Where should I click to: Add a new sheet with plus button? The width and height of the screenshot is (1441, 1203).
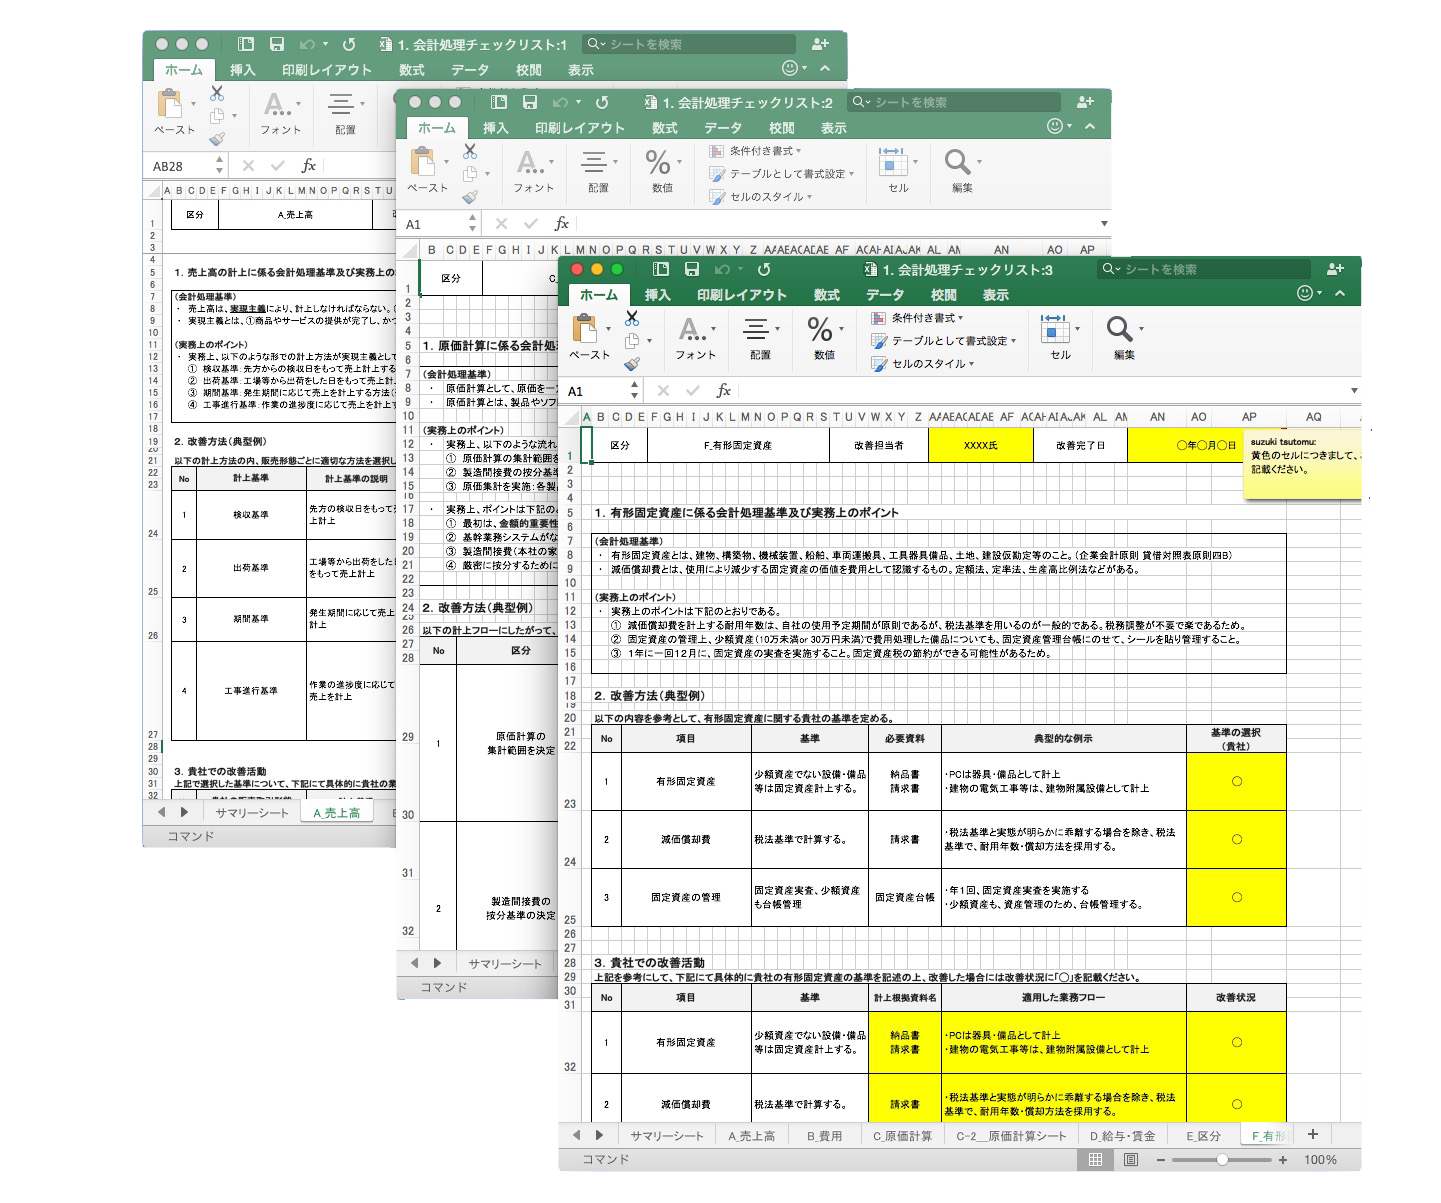[1313, 1134]
